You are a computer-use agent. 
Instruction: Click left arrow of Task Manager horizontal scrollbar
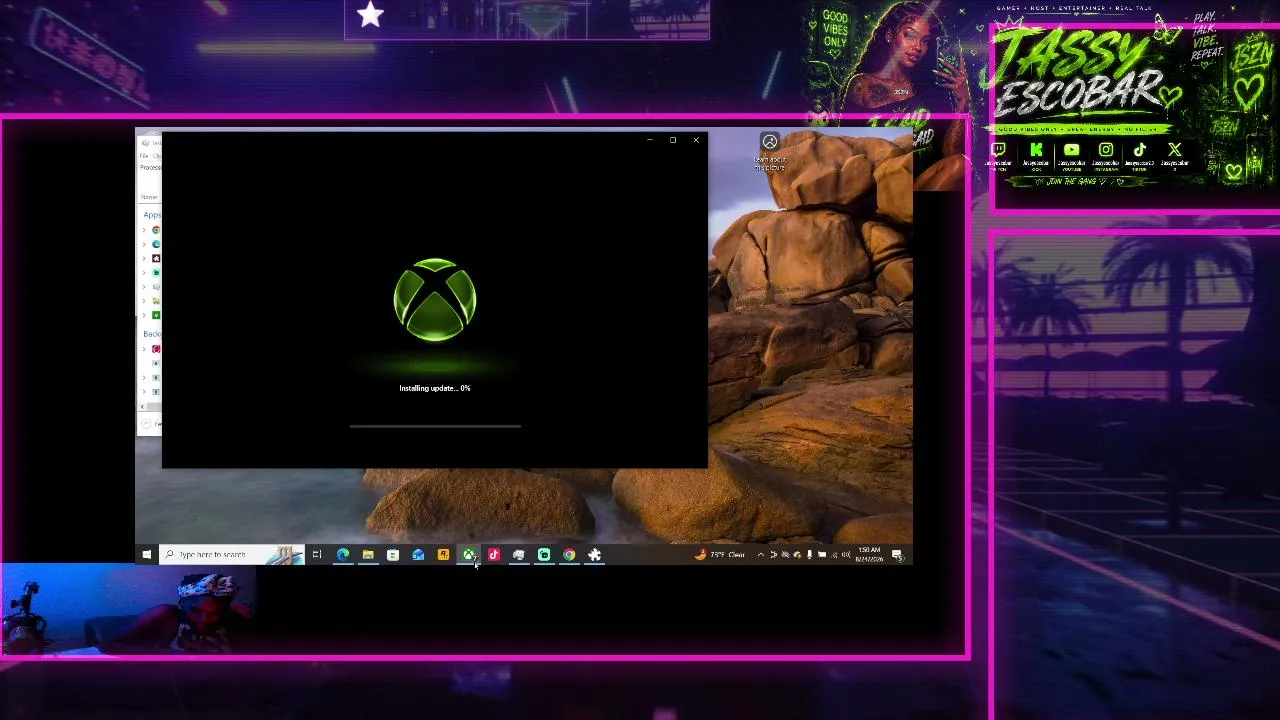[143, 406]
